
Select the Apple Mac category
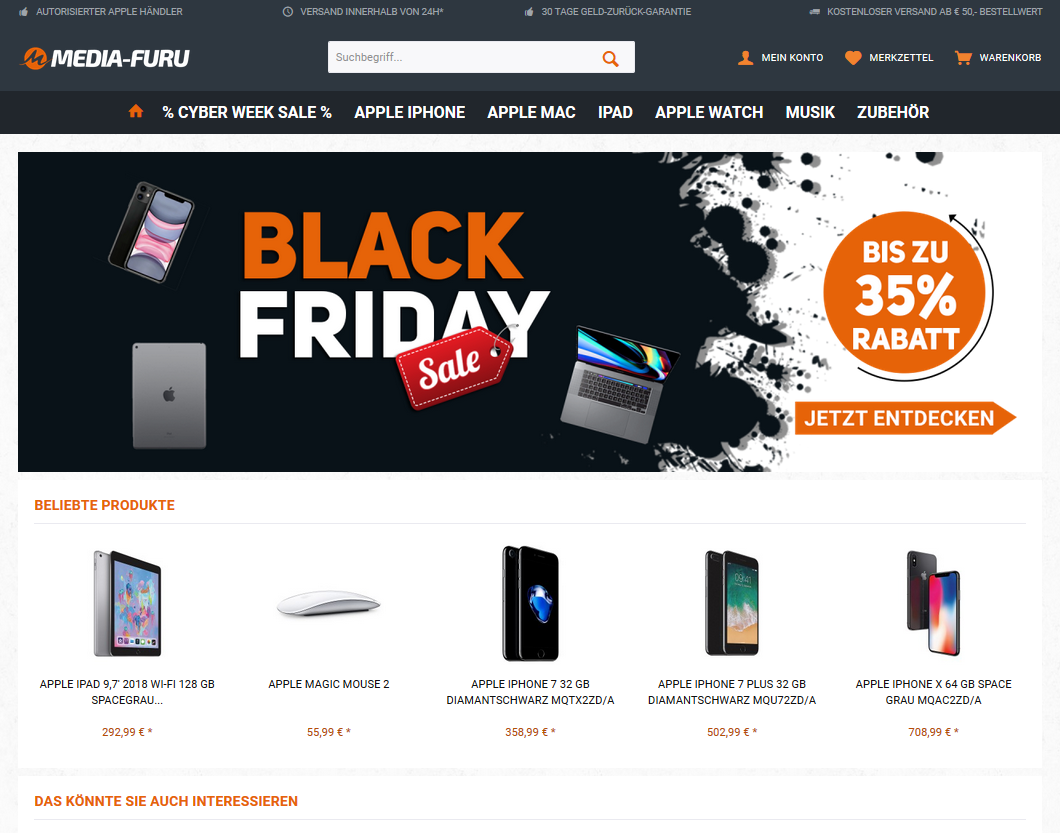(x=531, y=112)
